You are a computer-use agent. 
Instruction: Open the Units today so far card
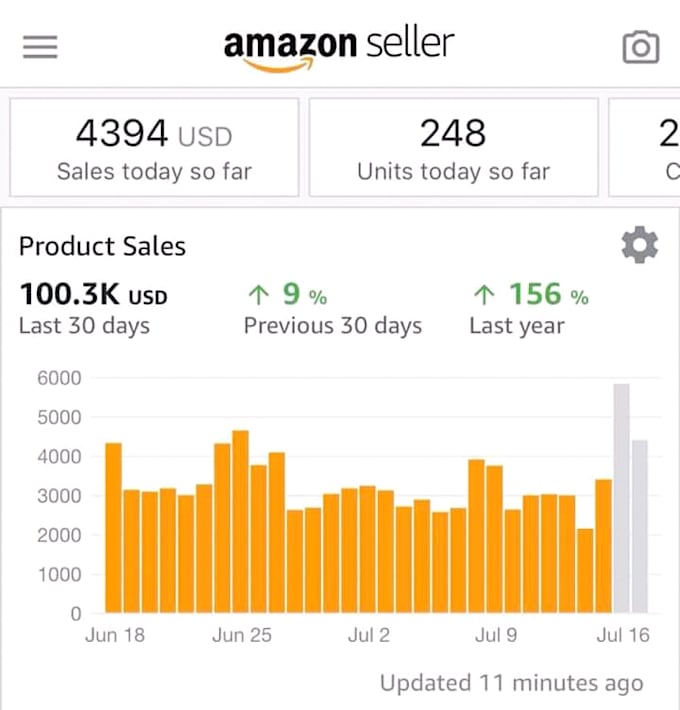point(453,147)
